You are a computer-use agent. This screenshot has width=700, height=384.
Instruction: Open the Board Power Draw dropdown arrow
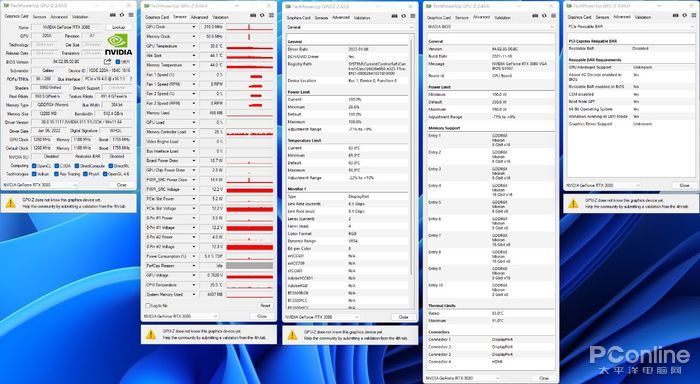194,161
